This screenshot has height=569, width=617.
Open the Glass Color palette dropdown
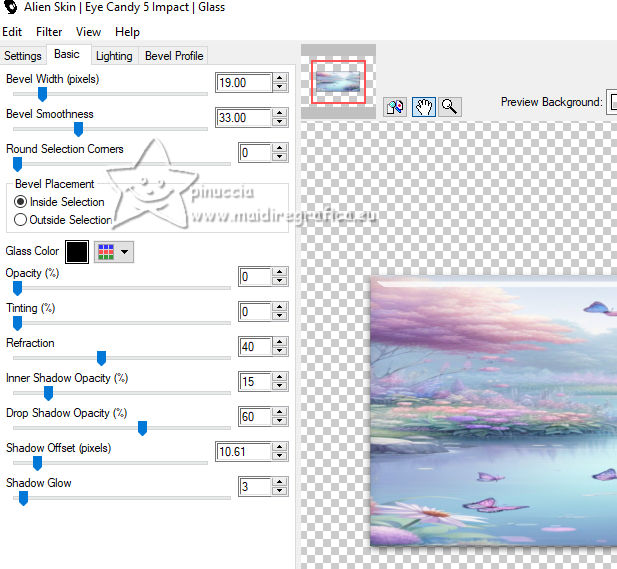coord(114,252)
